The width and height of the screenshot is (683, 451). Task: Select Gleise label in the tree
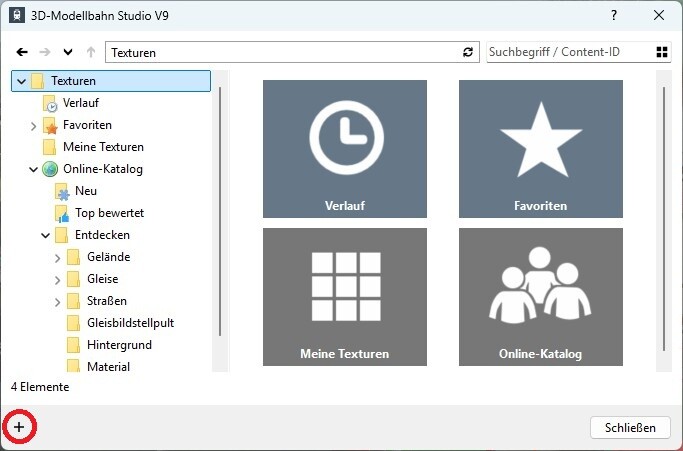click(x=102, y=279)
